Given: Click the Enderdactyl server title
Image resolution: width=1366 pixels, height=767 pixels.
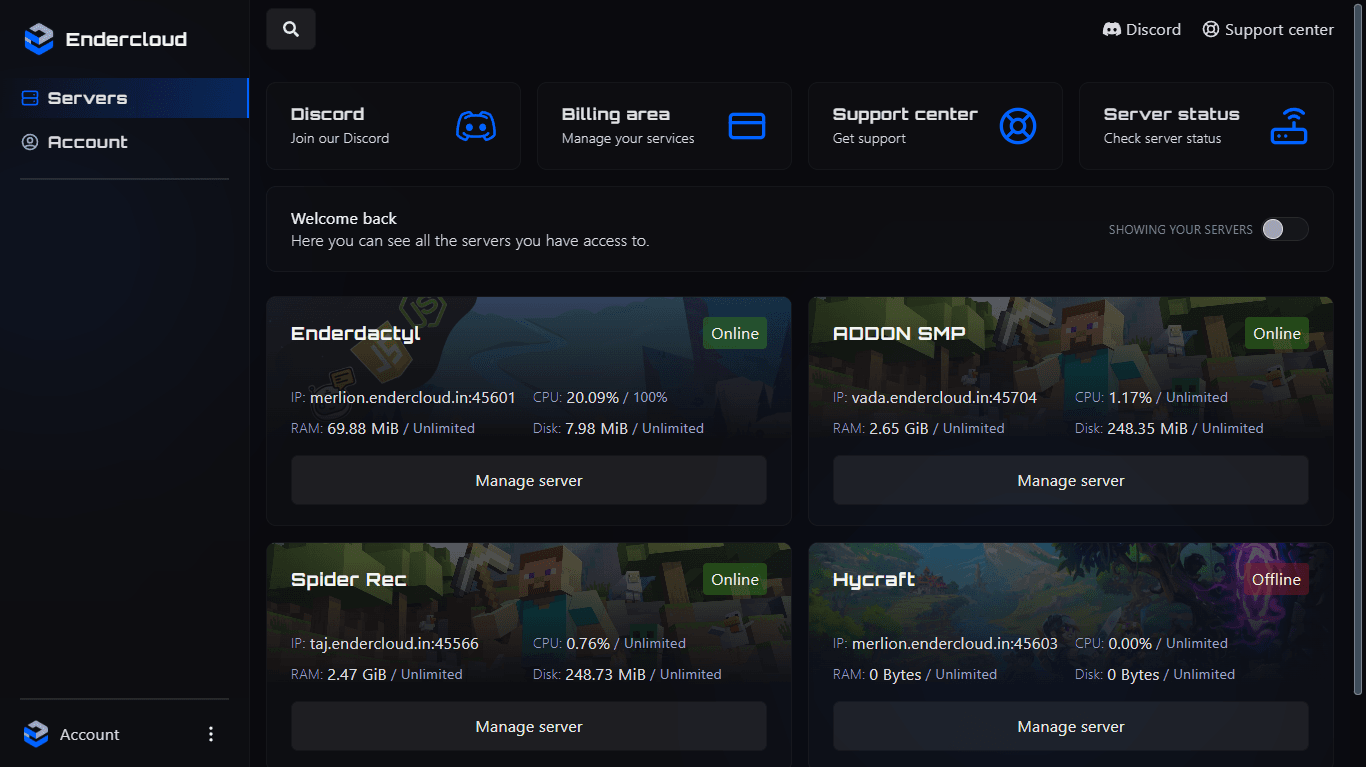Looking at the screenshot, I should coord(356,334).
